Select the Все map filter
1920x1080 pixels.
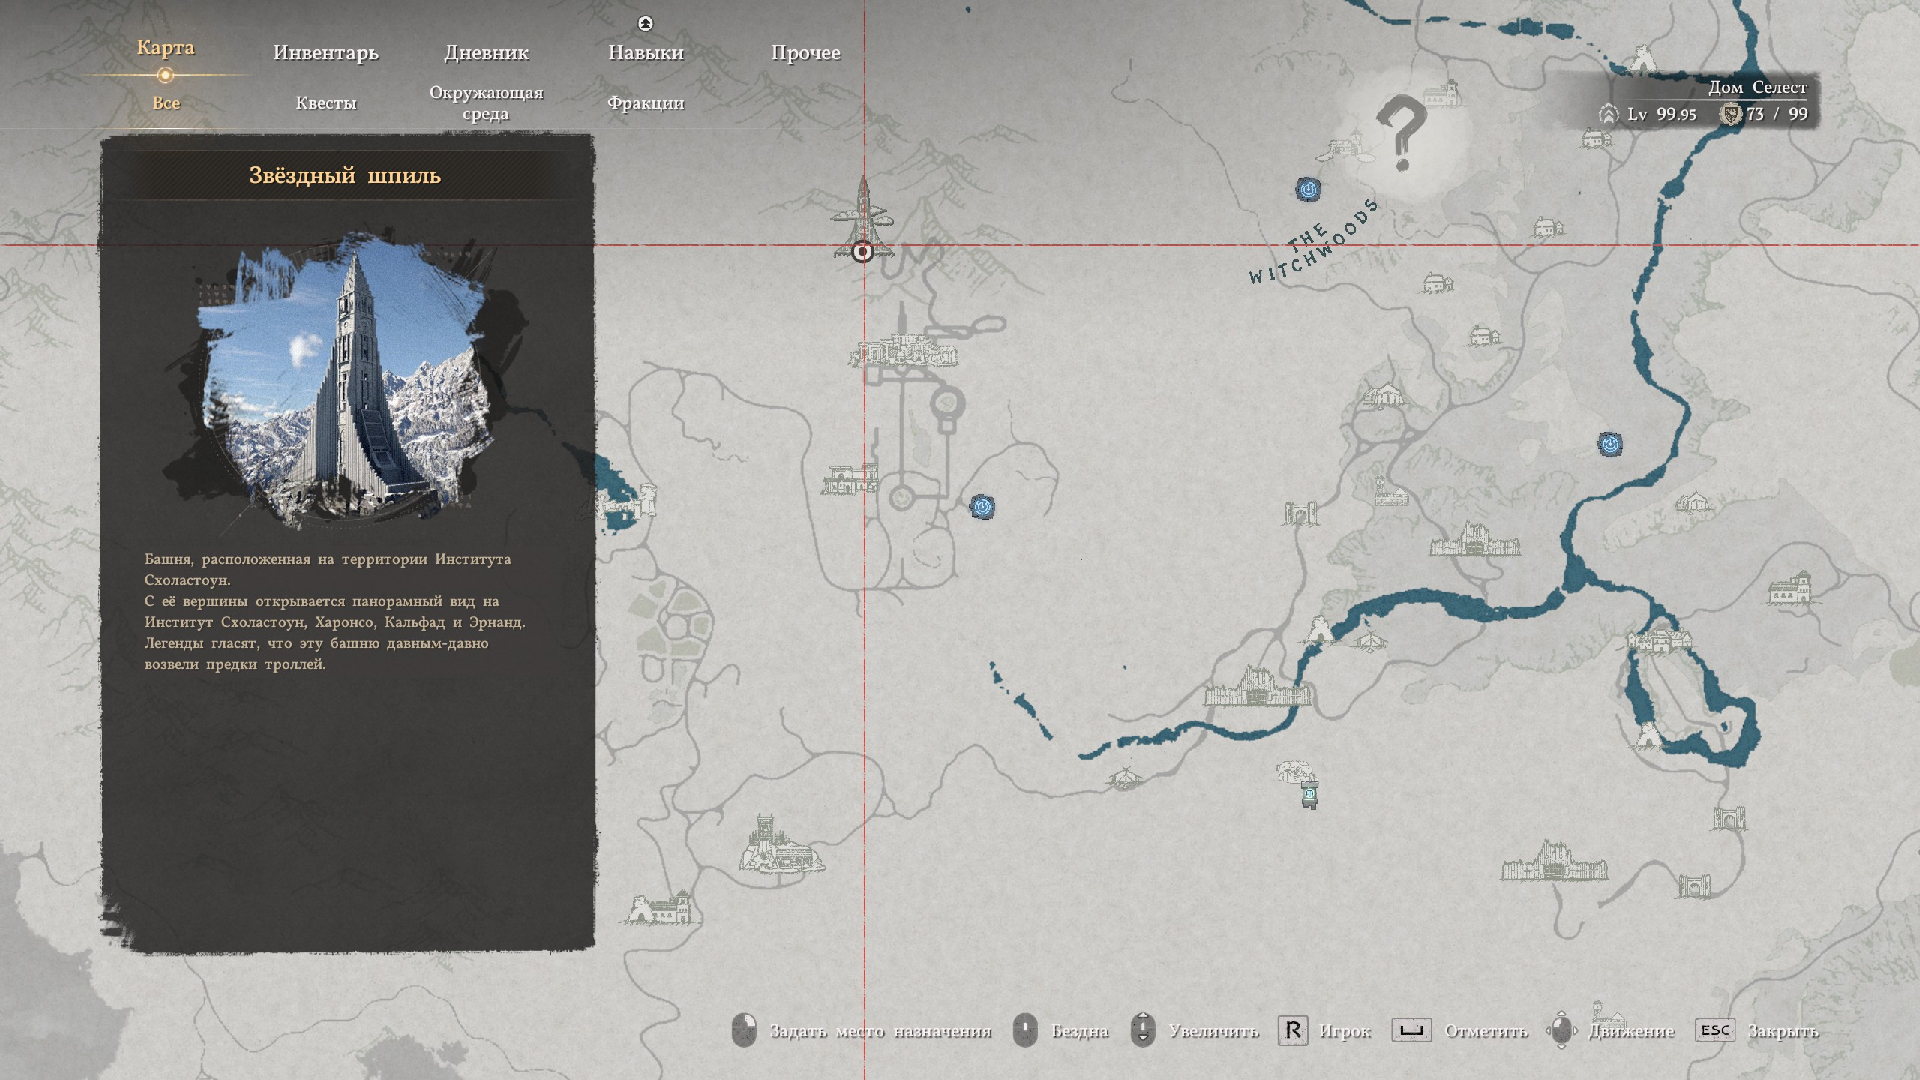coord(166,103)
